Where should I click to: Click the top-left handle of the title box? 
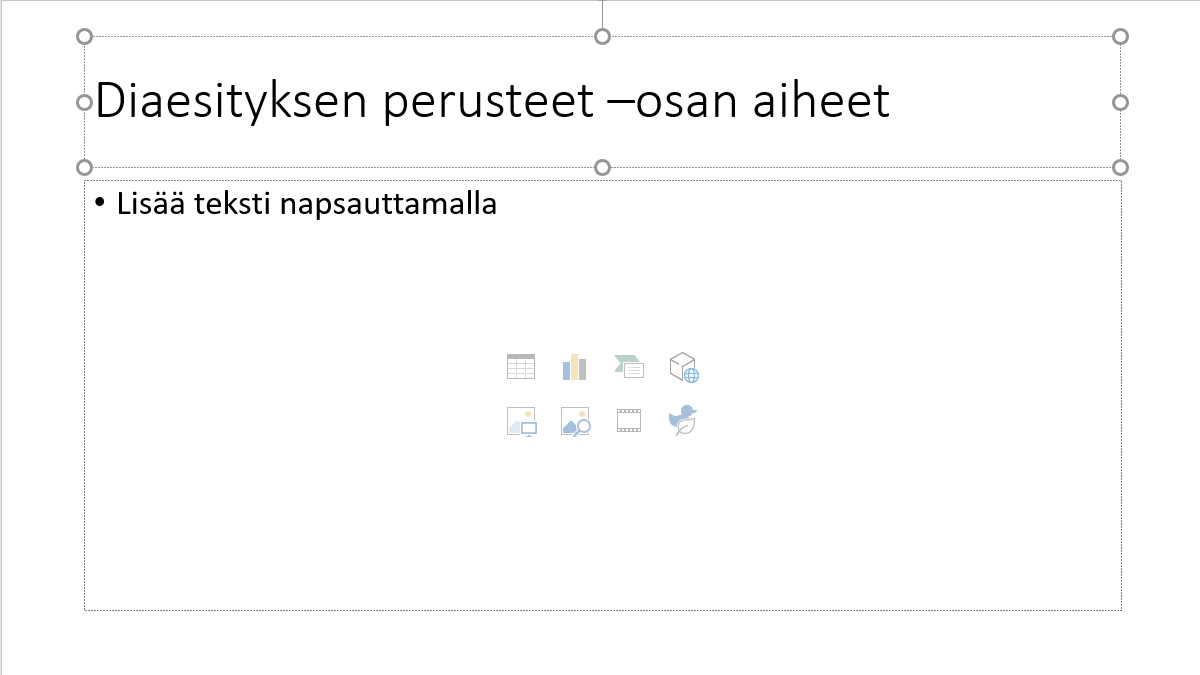84,37
